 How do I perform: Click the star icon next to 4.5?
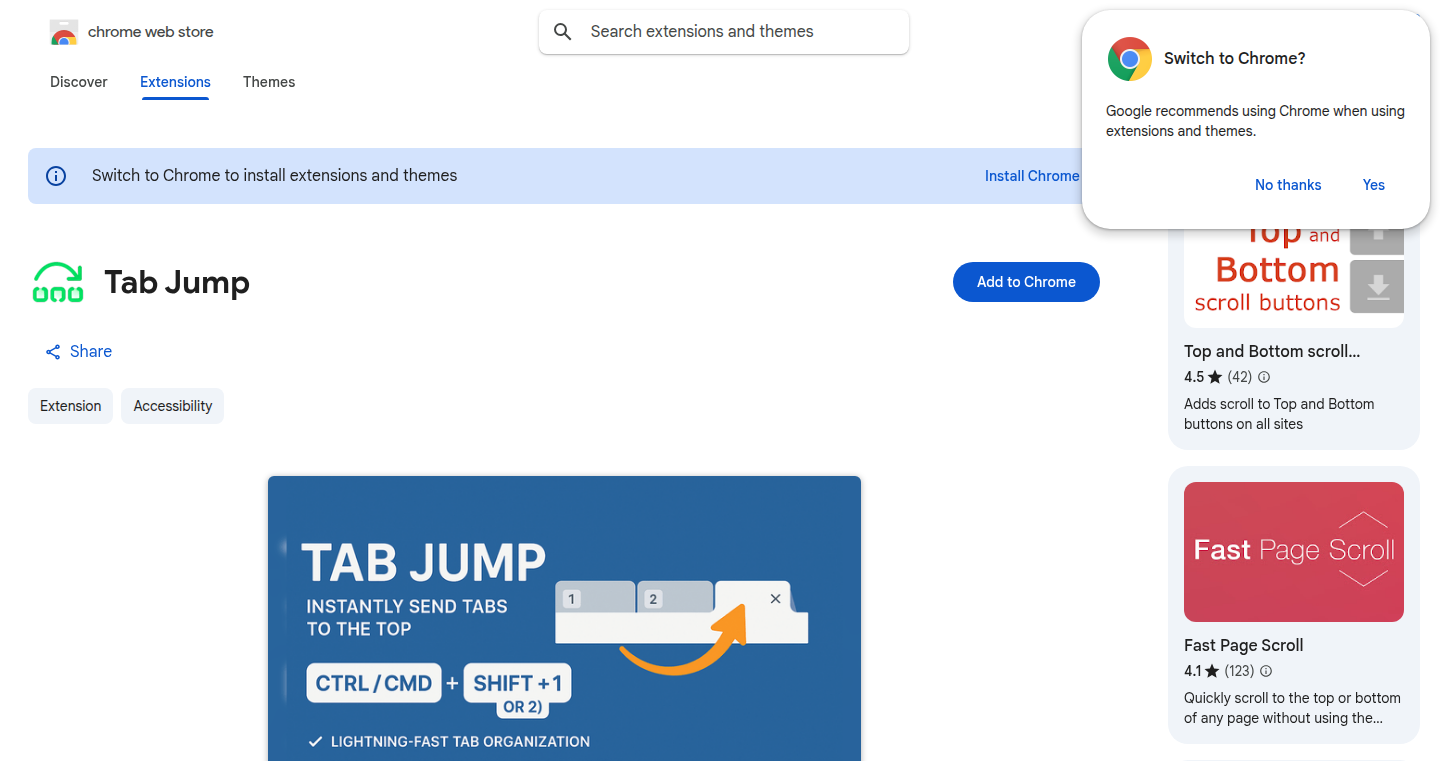pos(1215,377)
